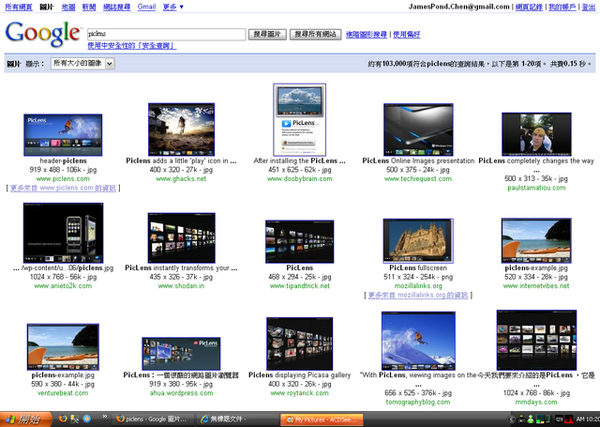The height and width of the screenshot is (427, 600).
Task: Open the 網誌搜尋 blog search link
Action: point(117,7)
